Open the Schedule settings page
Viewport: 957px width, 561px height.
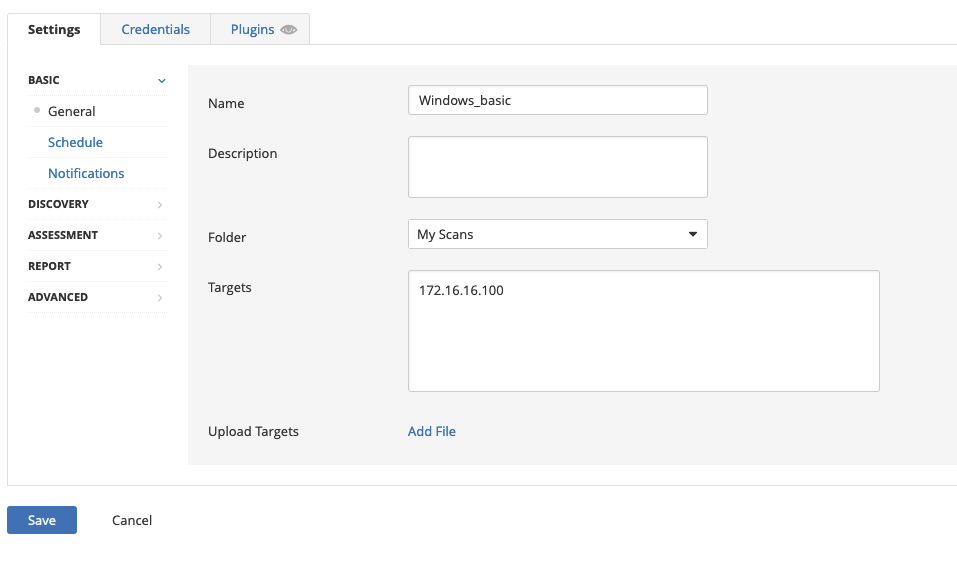pos(75,142)
